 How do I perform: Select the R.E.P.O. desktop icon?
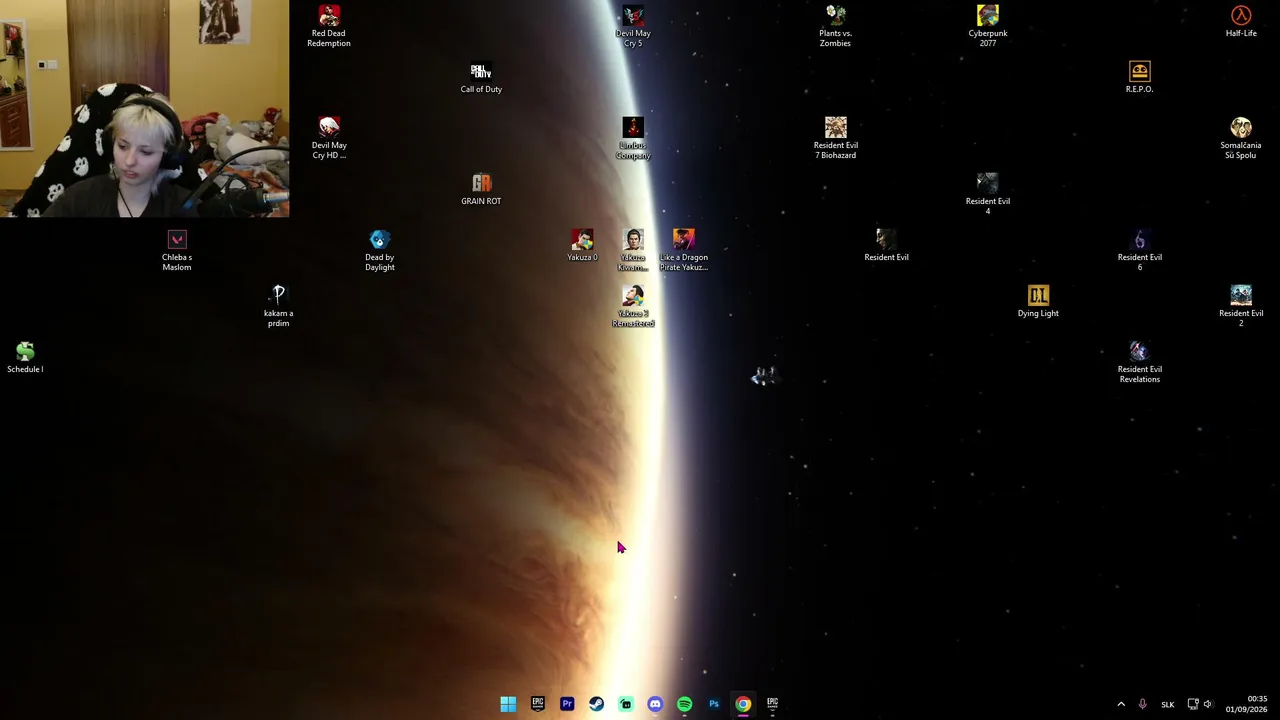coord(1139,77)
